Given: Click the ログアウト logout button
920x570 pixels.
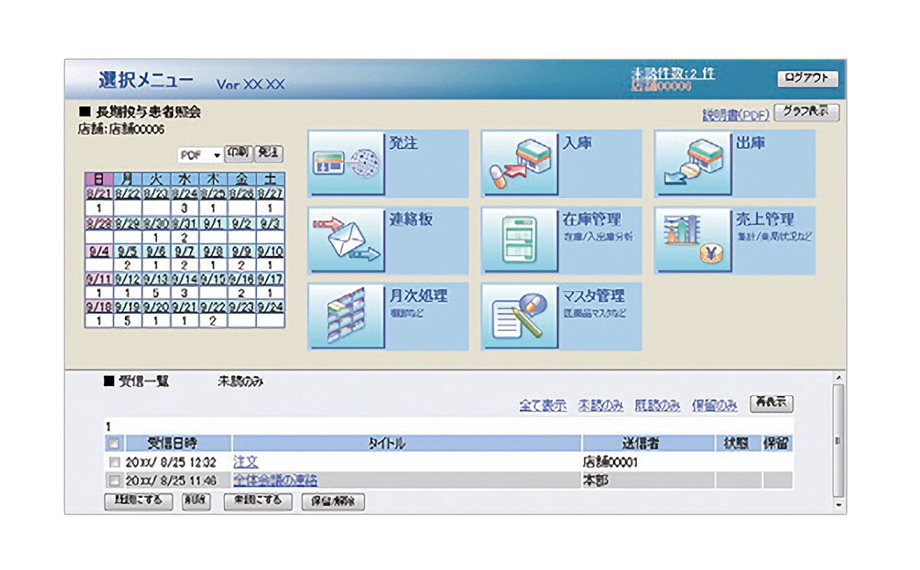Looking at the screenshot, I should 807,79.
